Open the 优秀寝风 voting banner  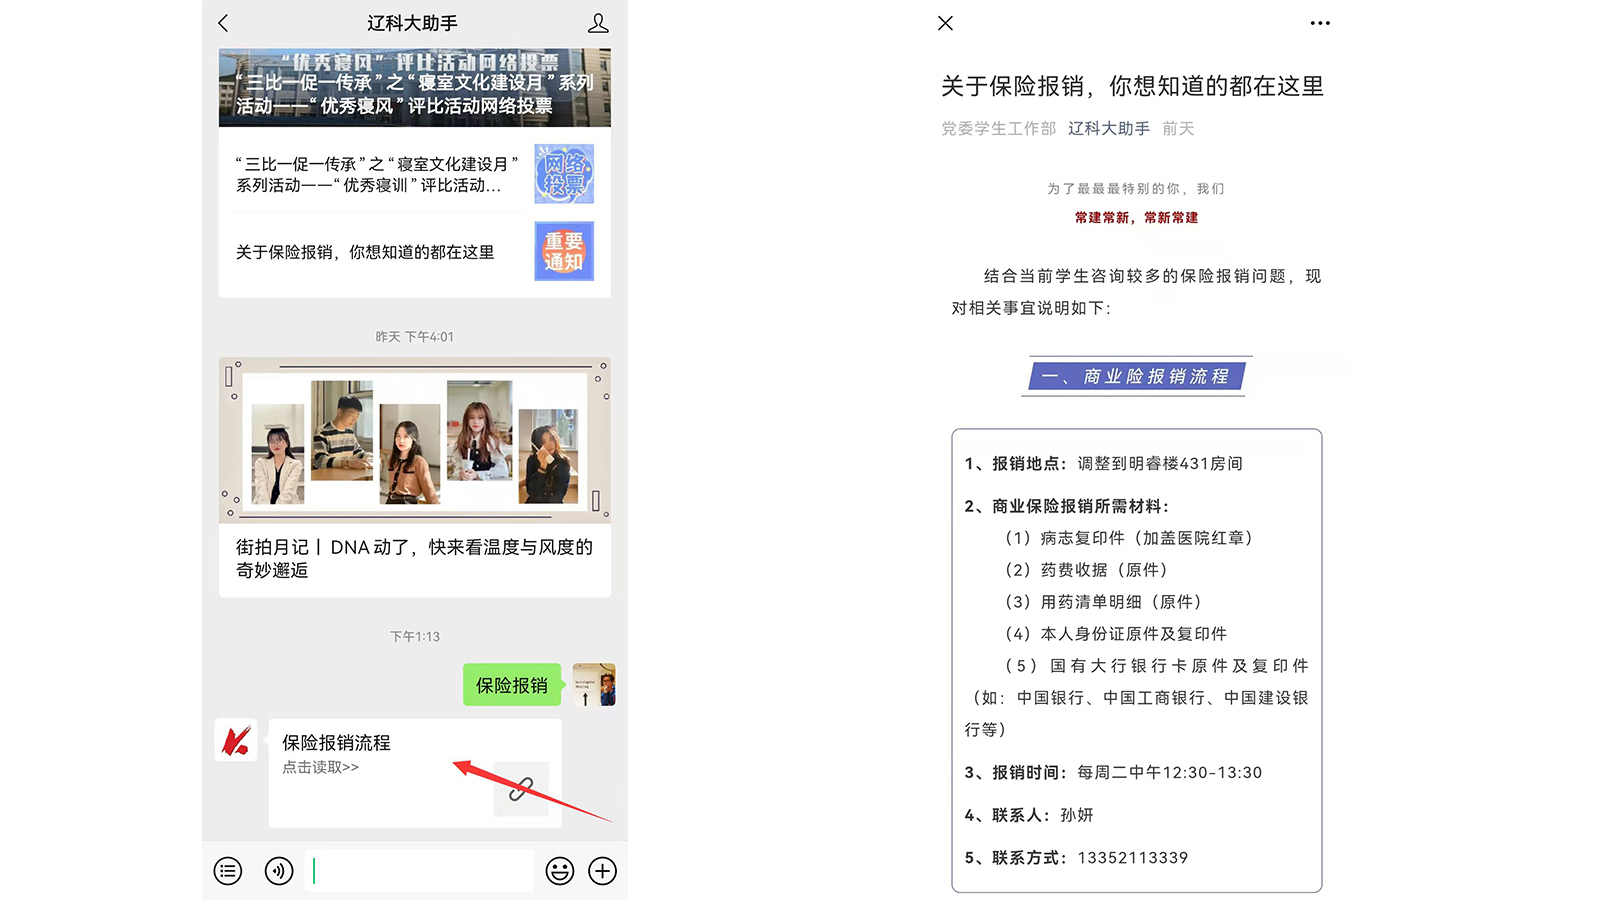tap(414, 87)
